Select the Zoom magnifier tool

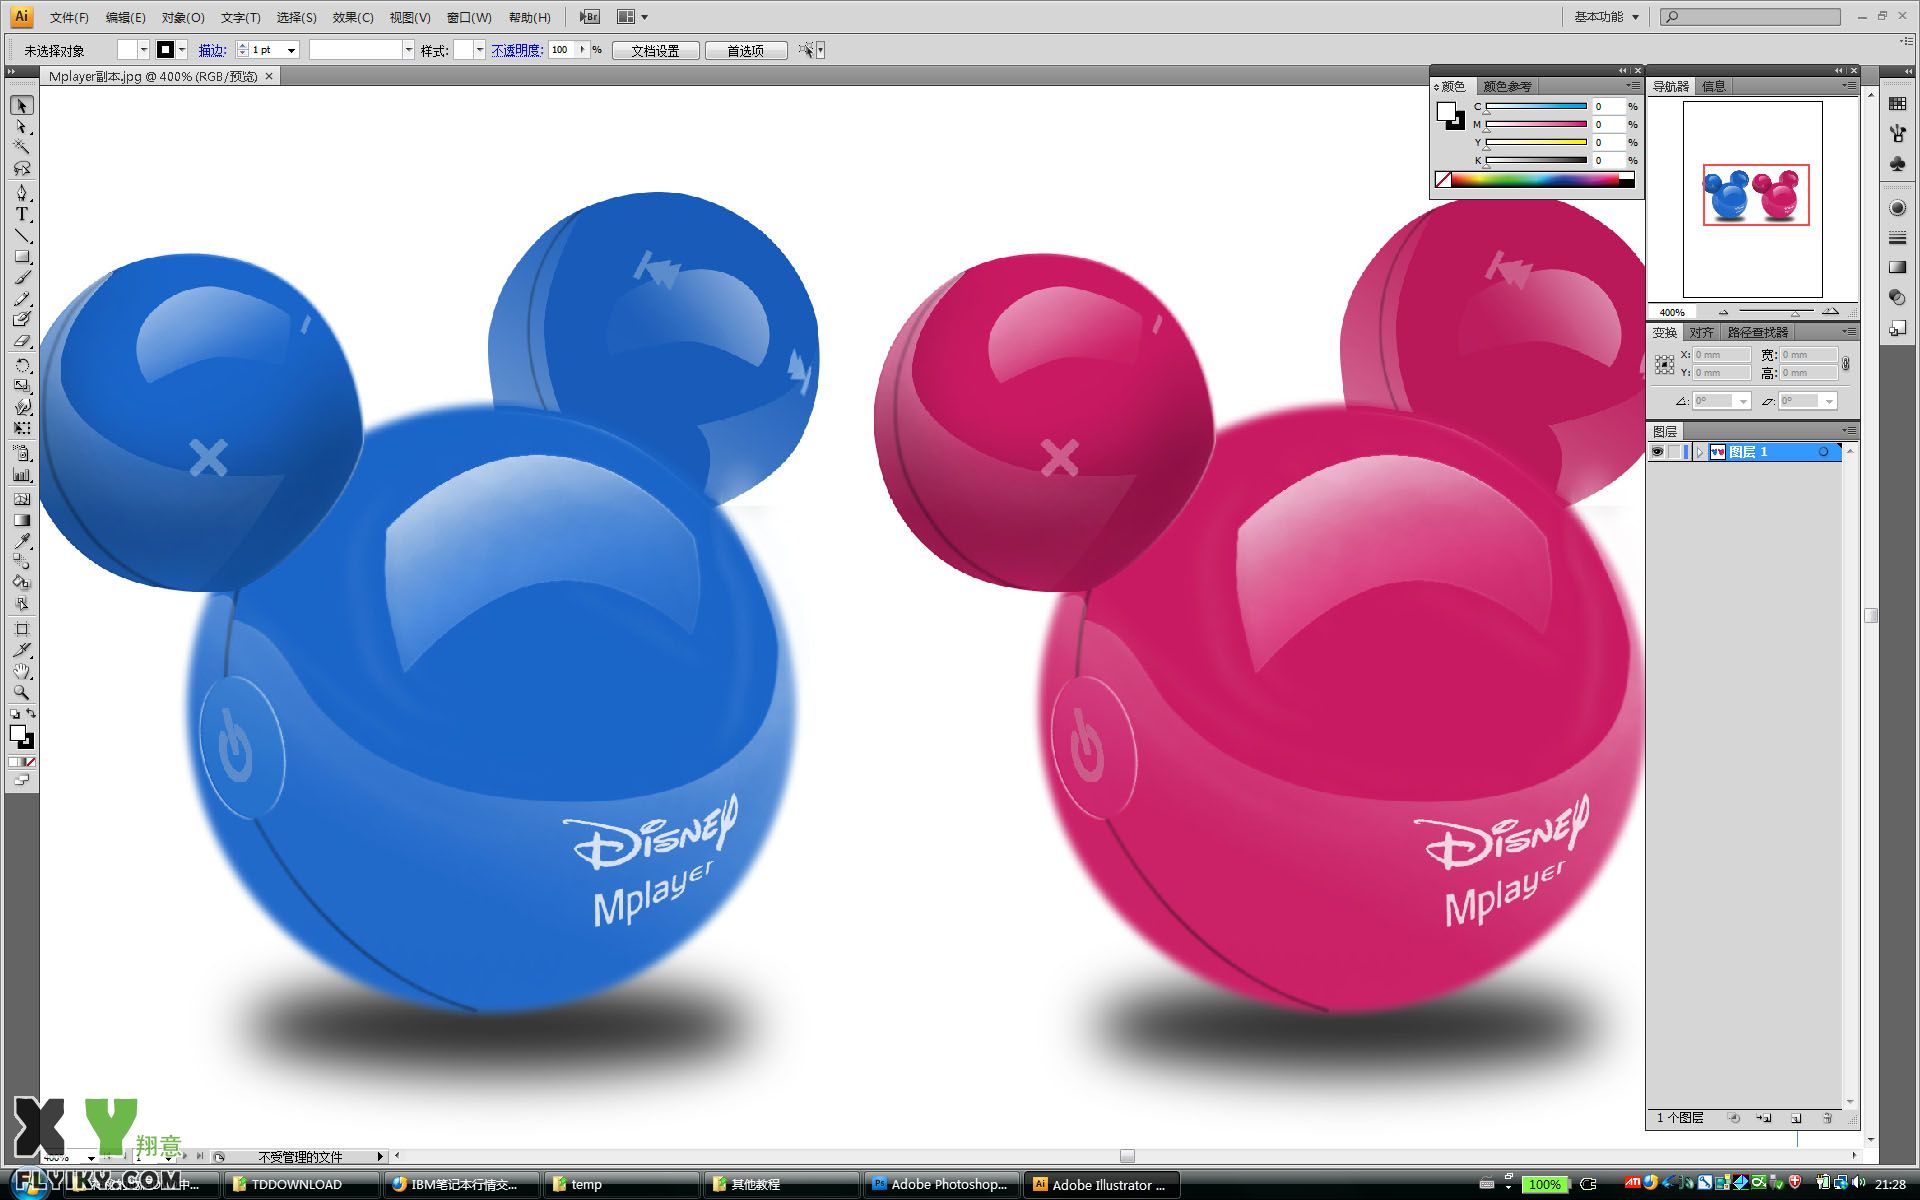coord(22,692)
